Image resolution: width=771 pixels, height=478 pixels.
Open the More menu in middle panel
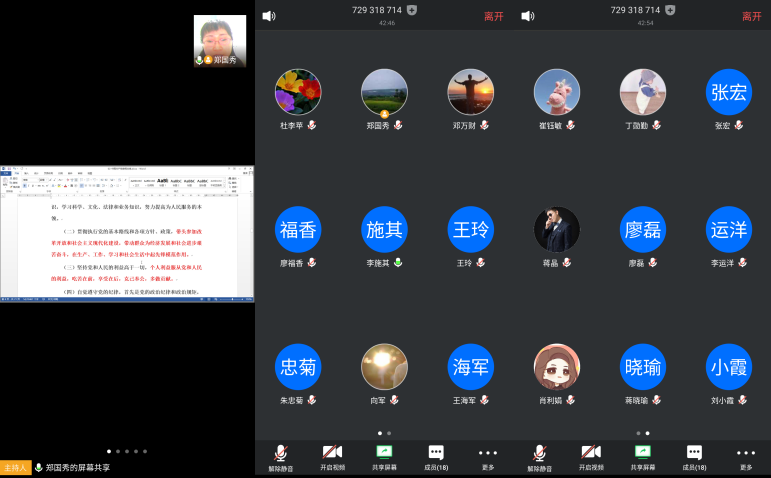click(x=488, y=457)
